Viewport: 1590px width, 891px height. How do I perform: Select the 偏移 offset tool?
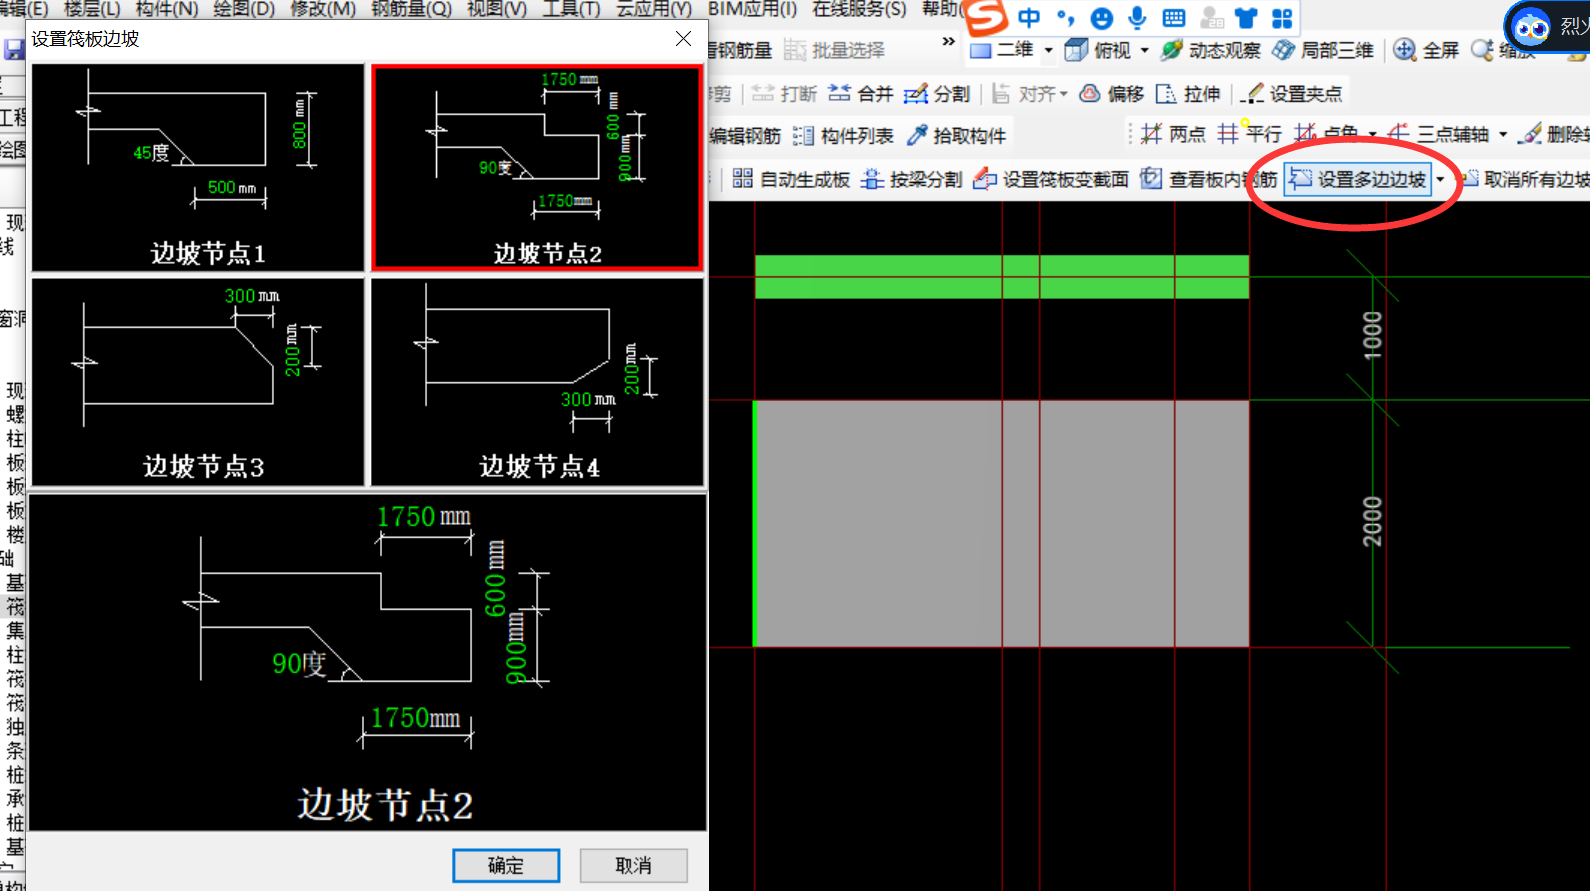[1112, 94]
